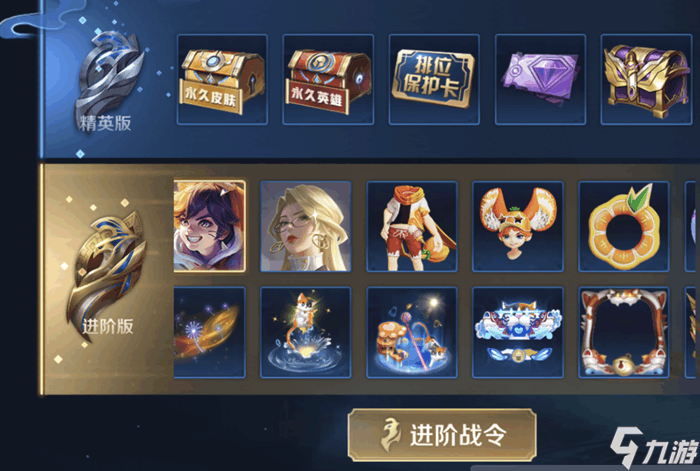Select the koi fish avatar frame

click(624, 332)
